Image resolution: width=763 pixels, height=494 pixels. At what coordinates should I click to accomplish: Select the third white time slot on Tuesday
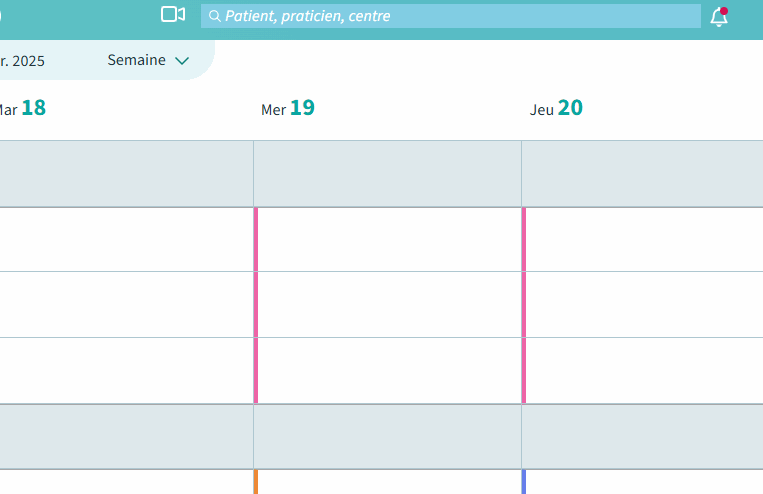click(x=125, y=370)
